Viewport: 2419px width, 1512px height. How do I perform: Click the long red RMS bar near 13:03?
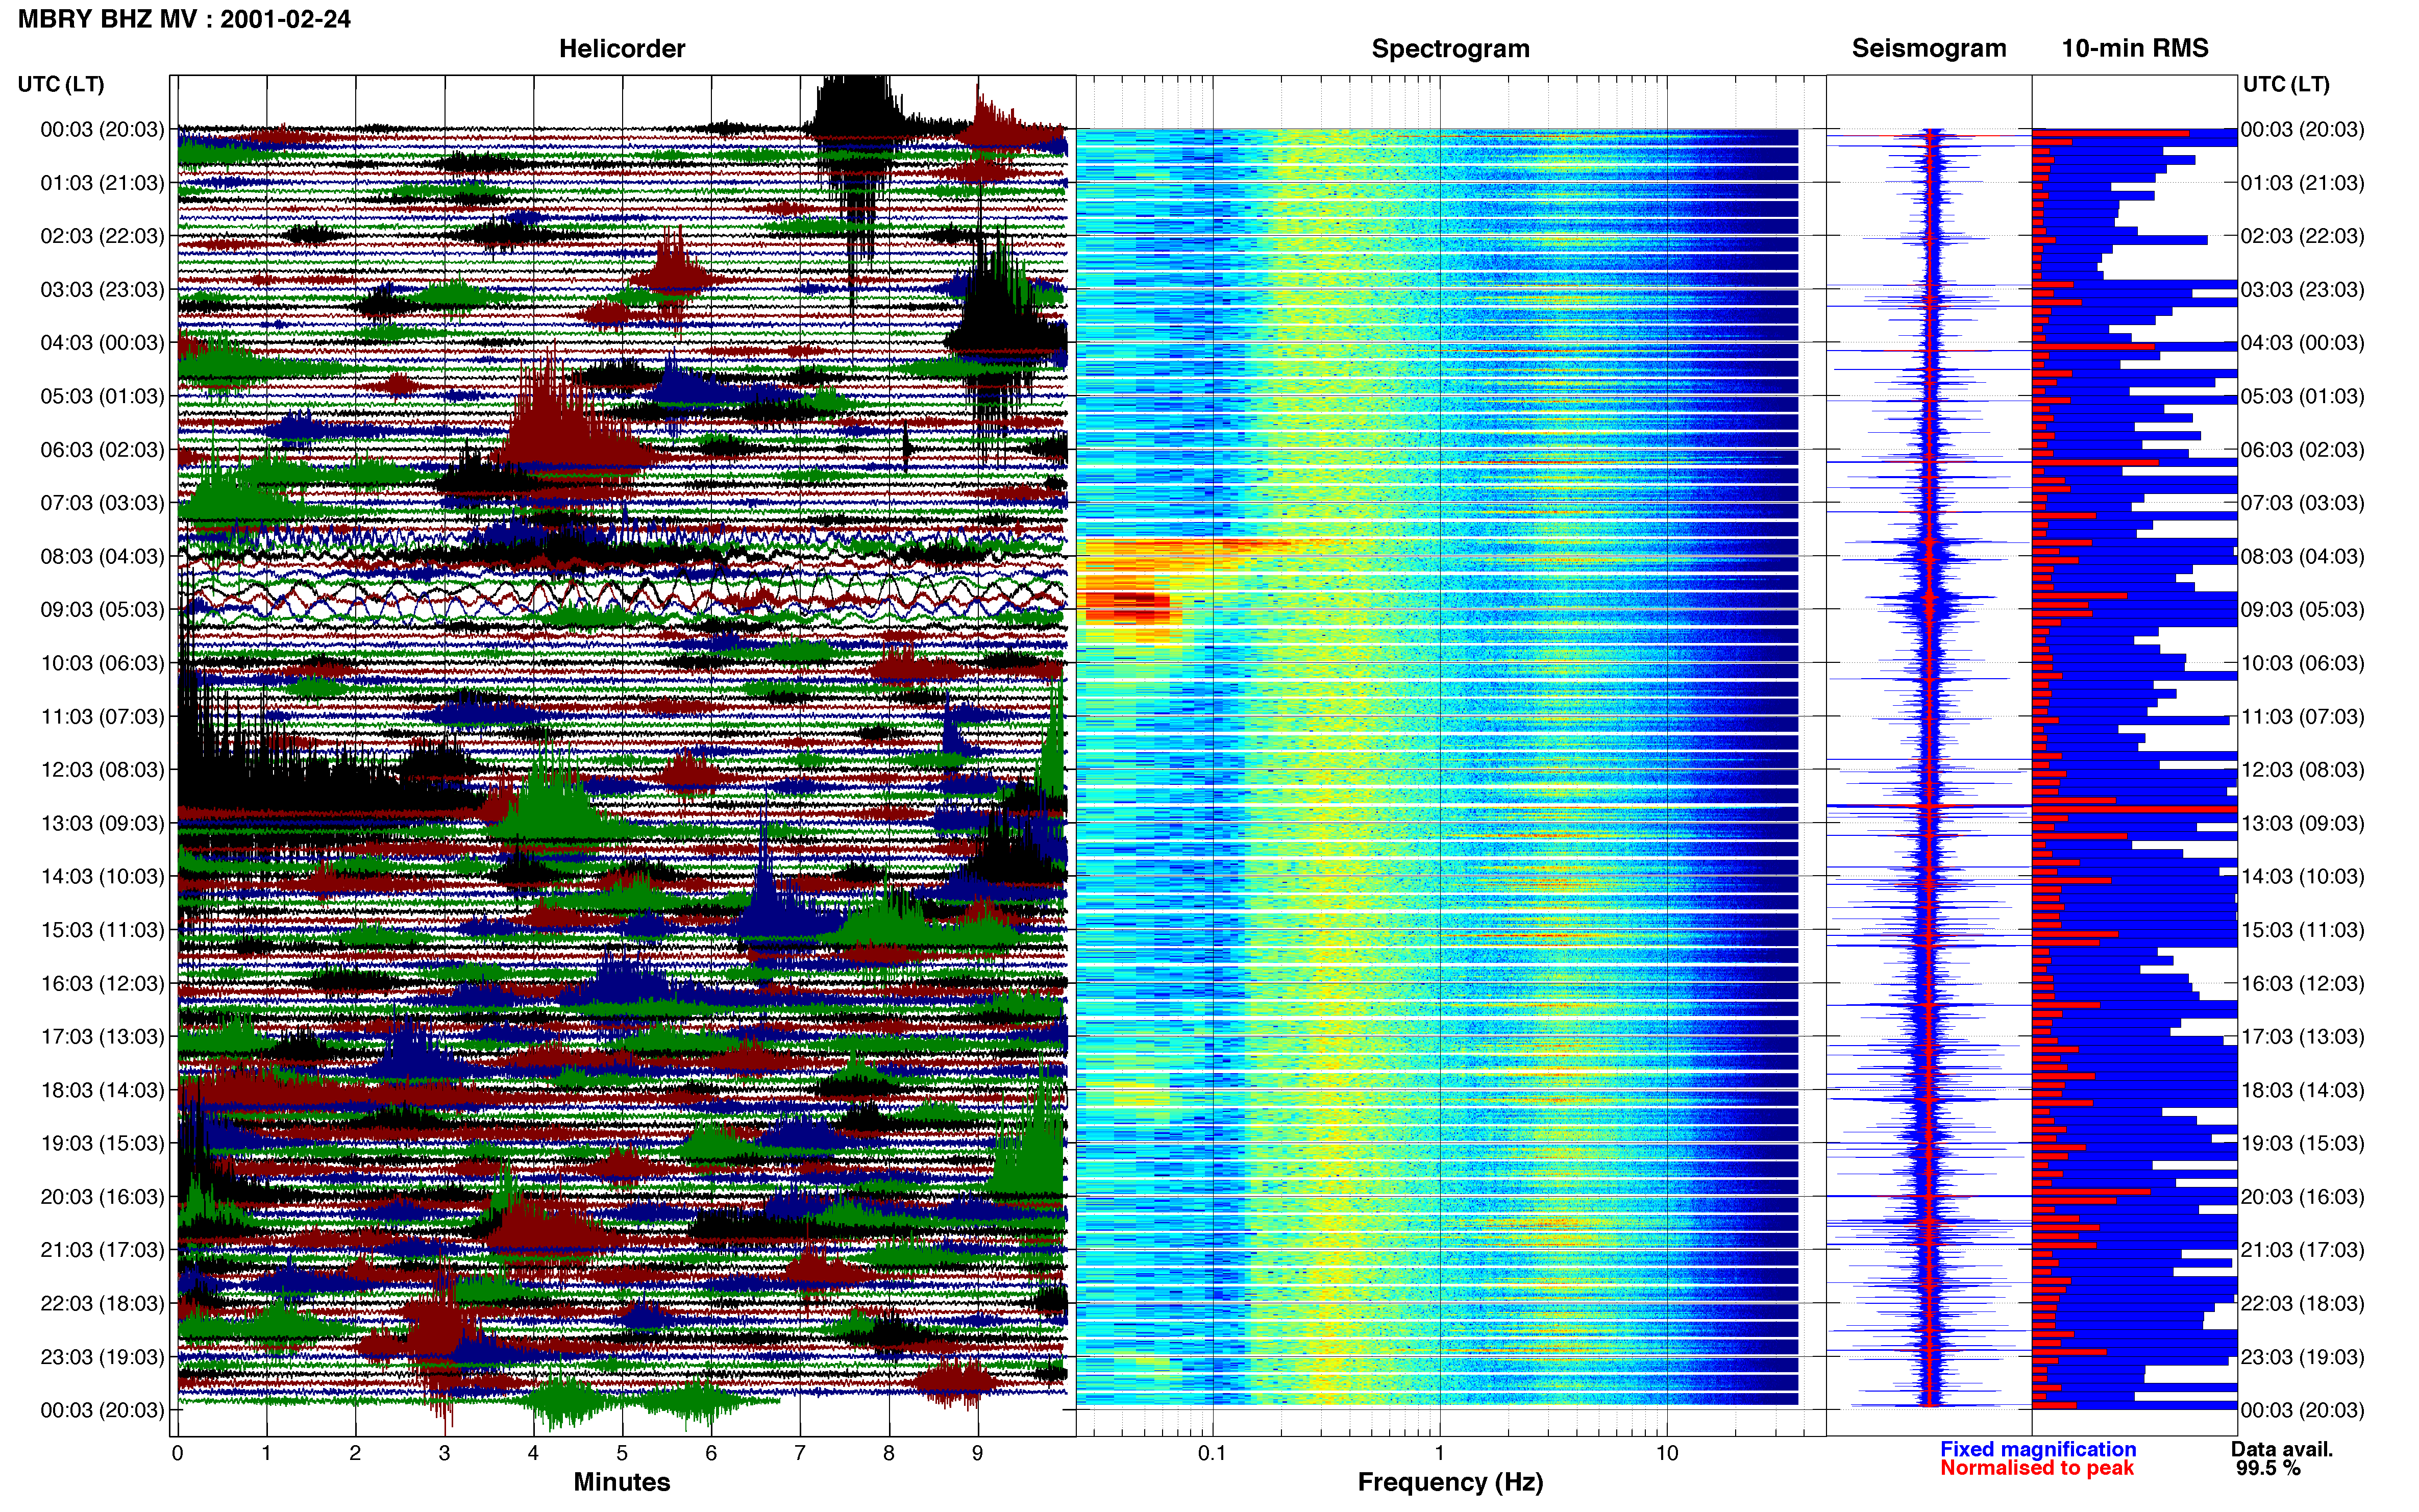(x=2134, y=809)
